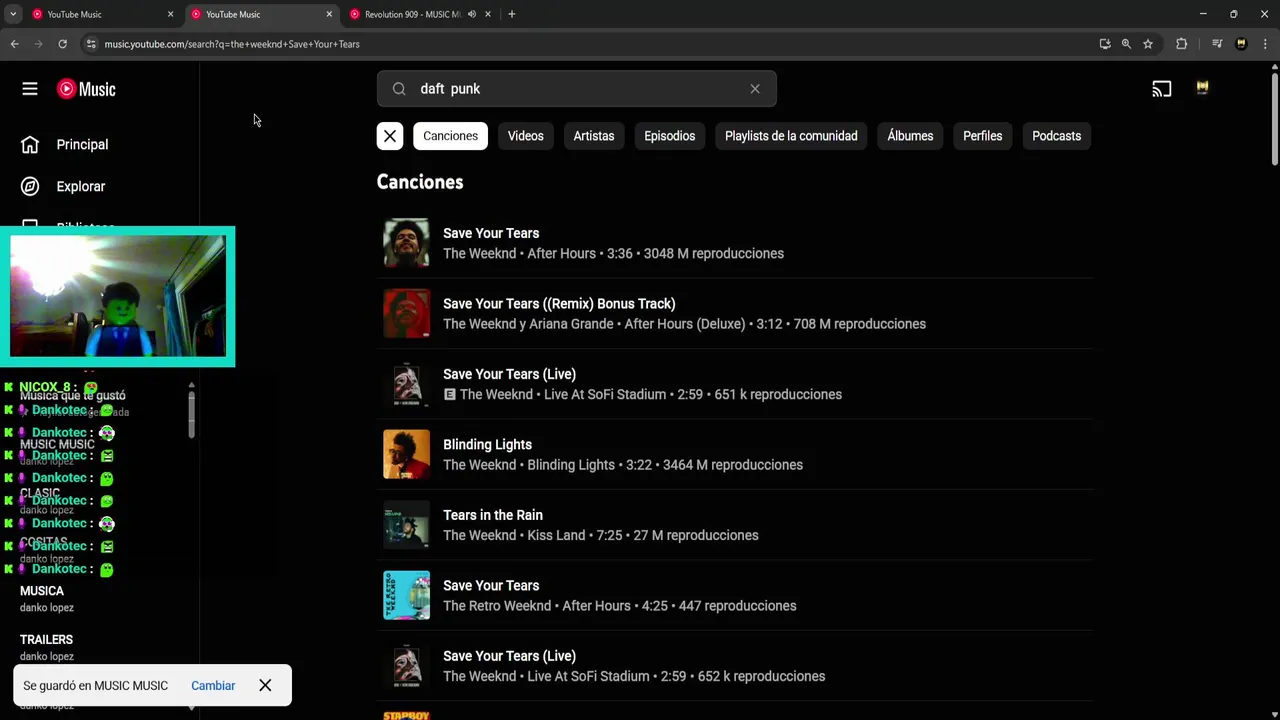Open Explorar compass icon
This screenshot has width=1280, height=720.
(30, 186)
